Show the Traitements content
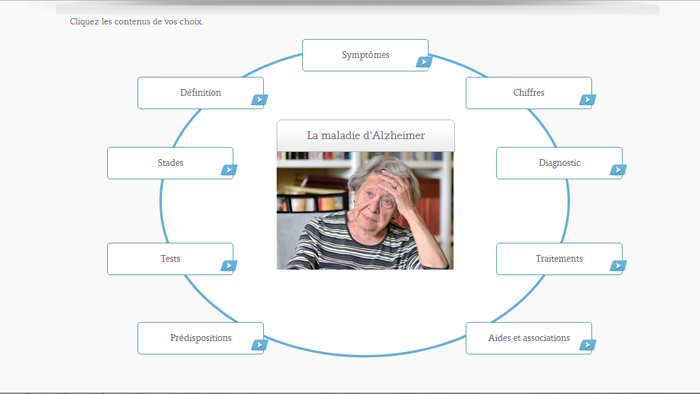Screen dimensions: 700x394 [x=559, y=259]
